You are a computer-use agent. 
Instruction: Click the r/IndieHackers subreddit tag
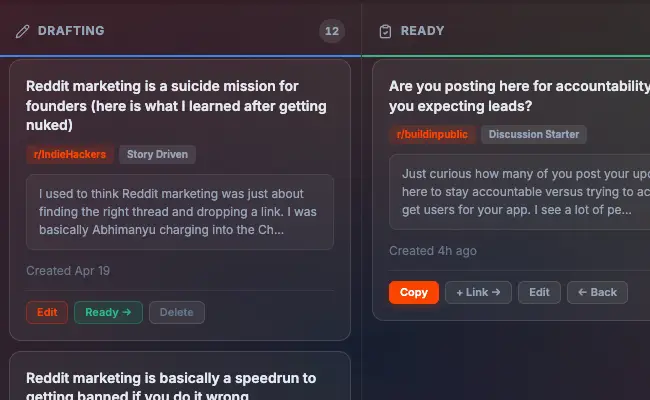tap(70, 154)
